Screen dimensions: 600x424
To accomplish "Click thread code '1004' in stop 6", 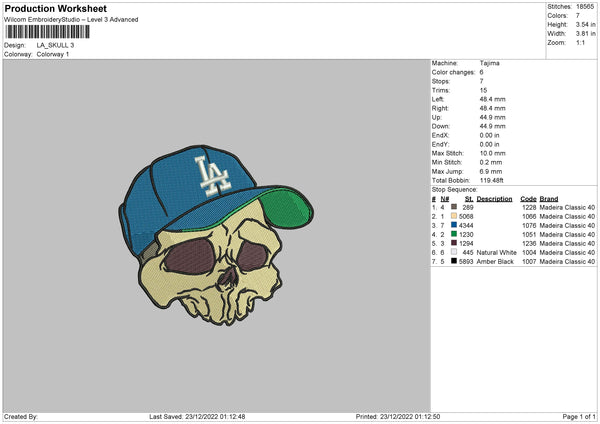I will point(529,253).
